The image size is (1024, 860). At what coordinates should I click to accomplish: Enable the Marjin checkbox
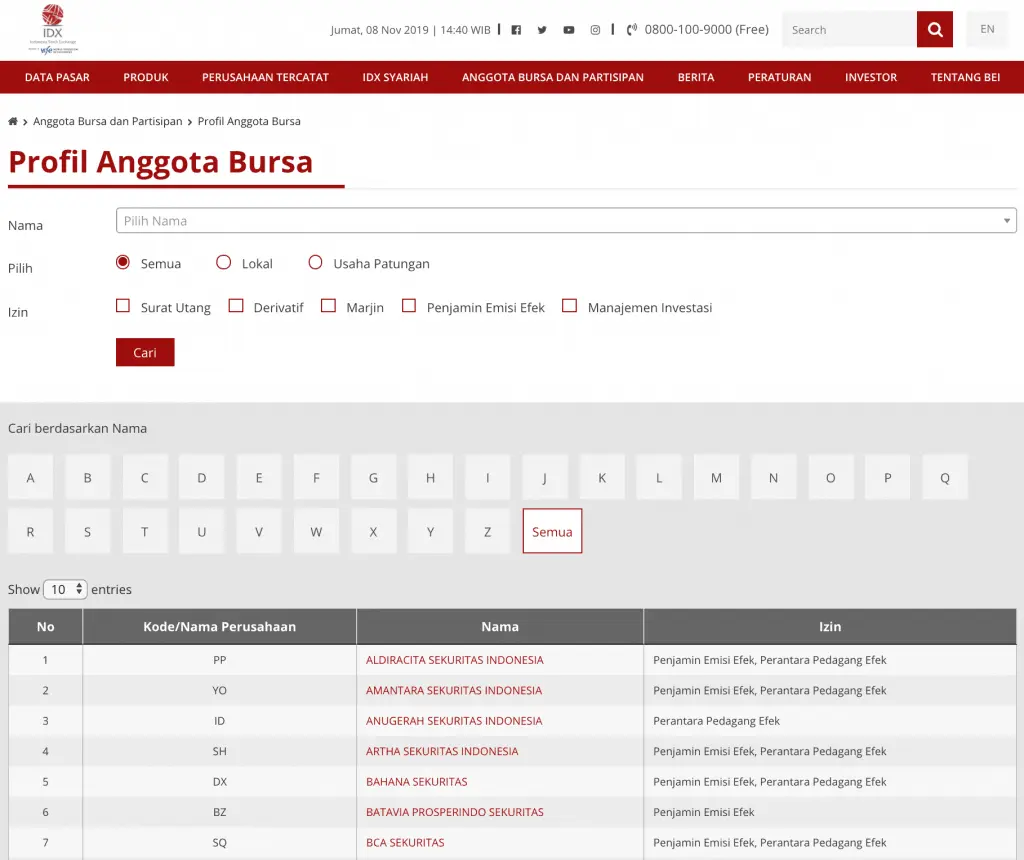(x=328, y=305)
